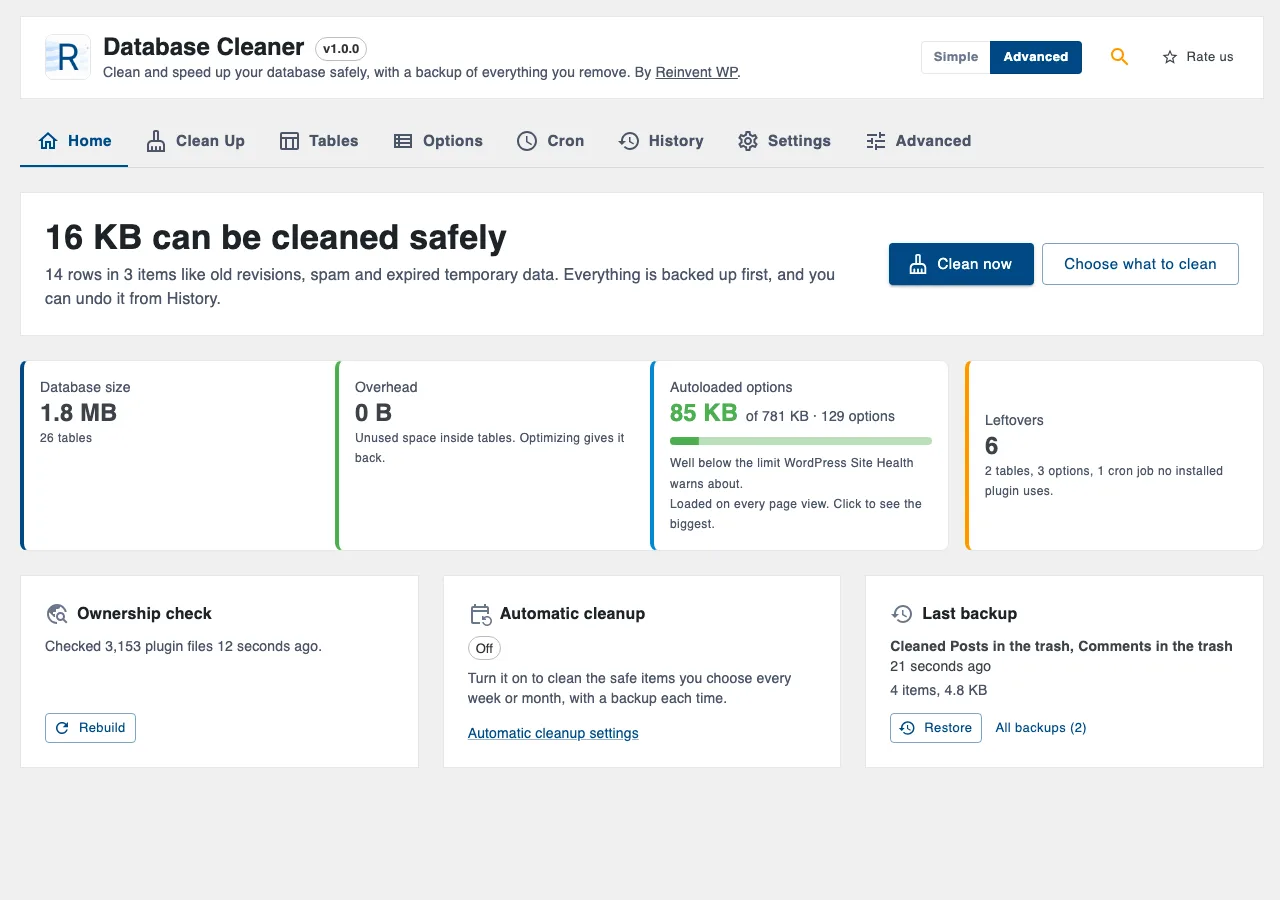Click the sliders icon on the Advanced tab
This screenshot has height=900, width=1280.
click(876, 141)
